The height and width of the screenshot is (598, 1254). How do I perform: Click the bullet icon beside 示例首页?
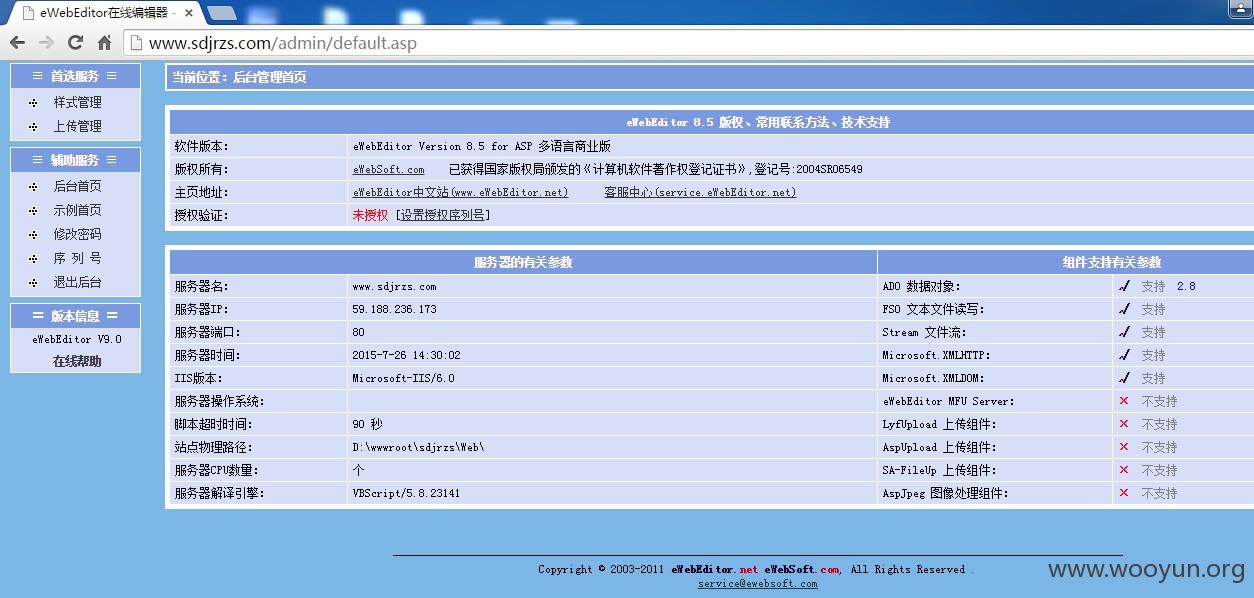[x=33, y=210]
